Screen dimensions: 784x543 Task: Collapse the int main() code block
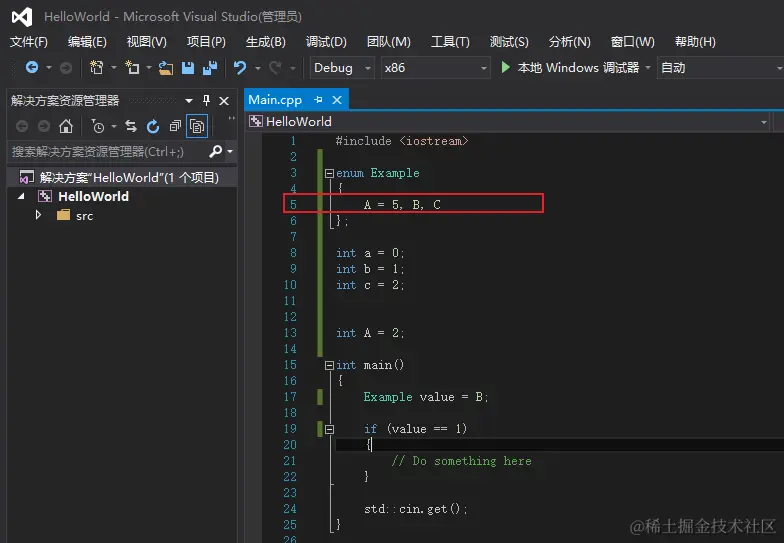click(329, 365)
